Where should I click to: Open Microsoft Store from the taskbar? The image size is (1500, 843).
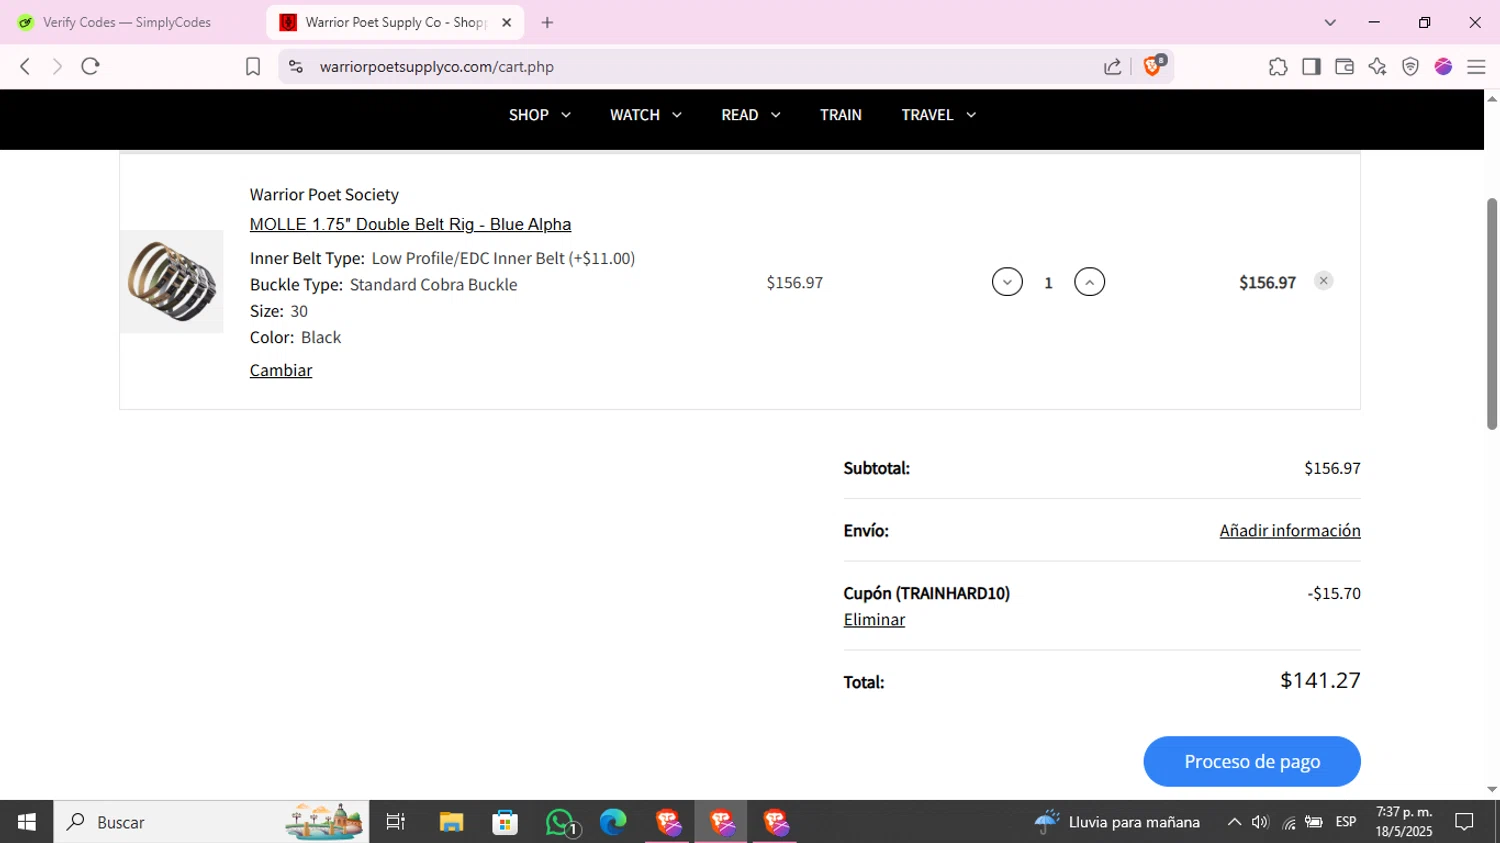505,822
